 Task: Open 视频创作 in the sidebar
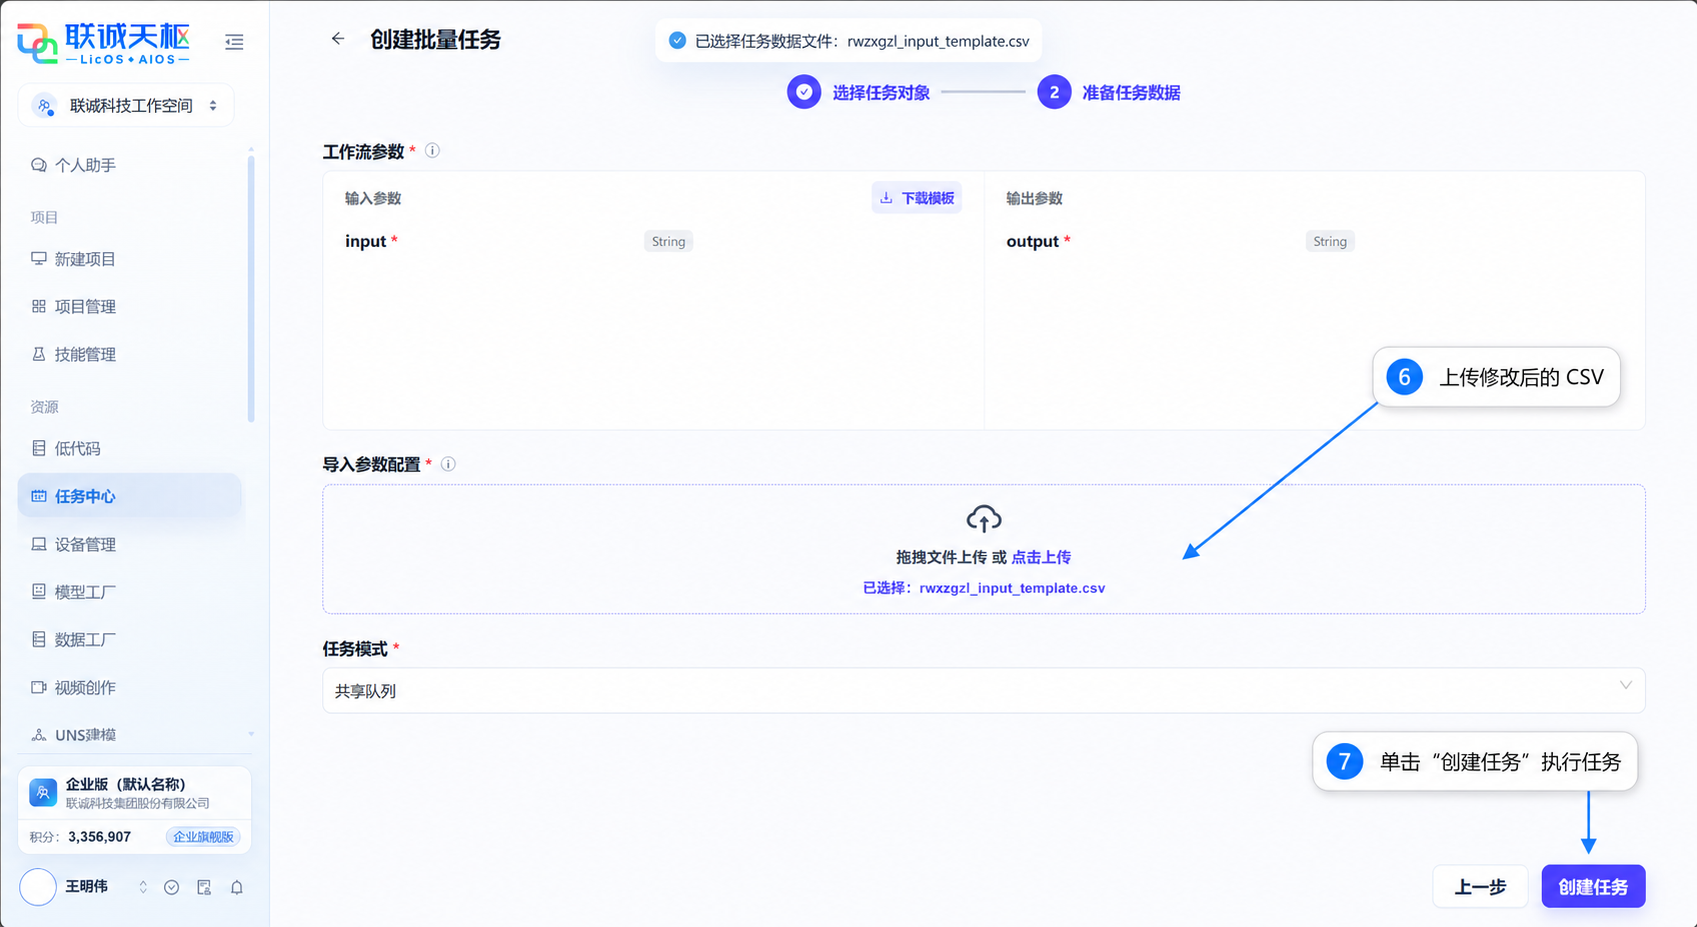tap(130, 688)
